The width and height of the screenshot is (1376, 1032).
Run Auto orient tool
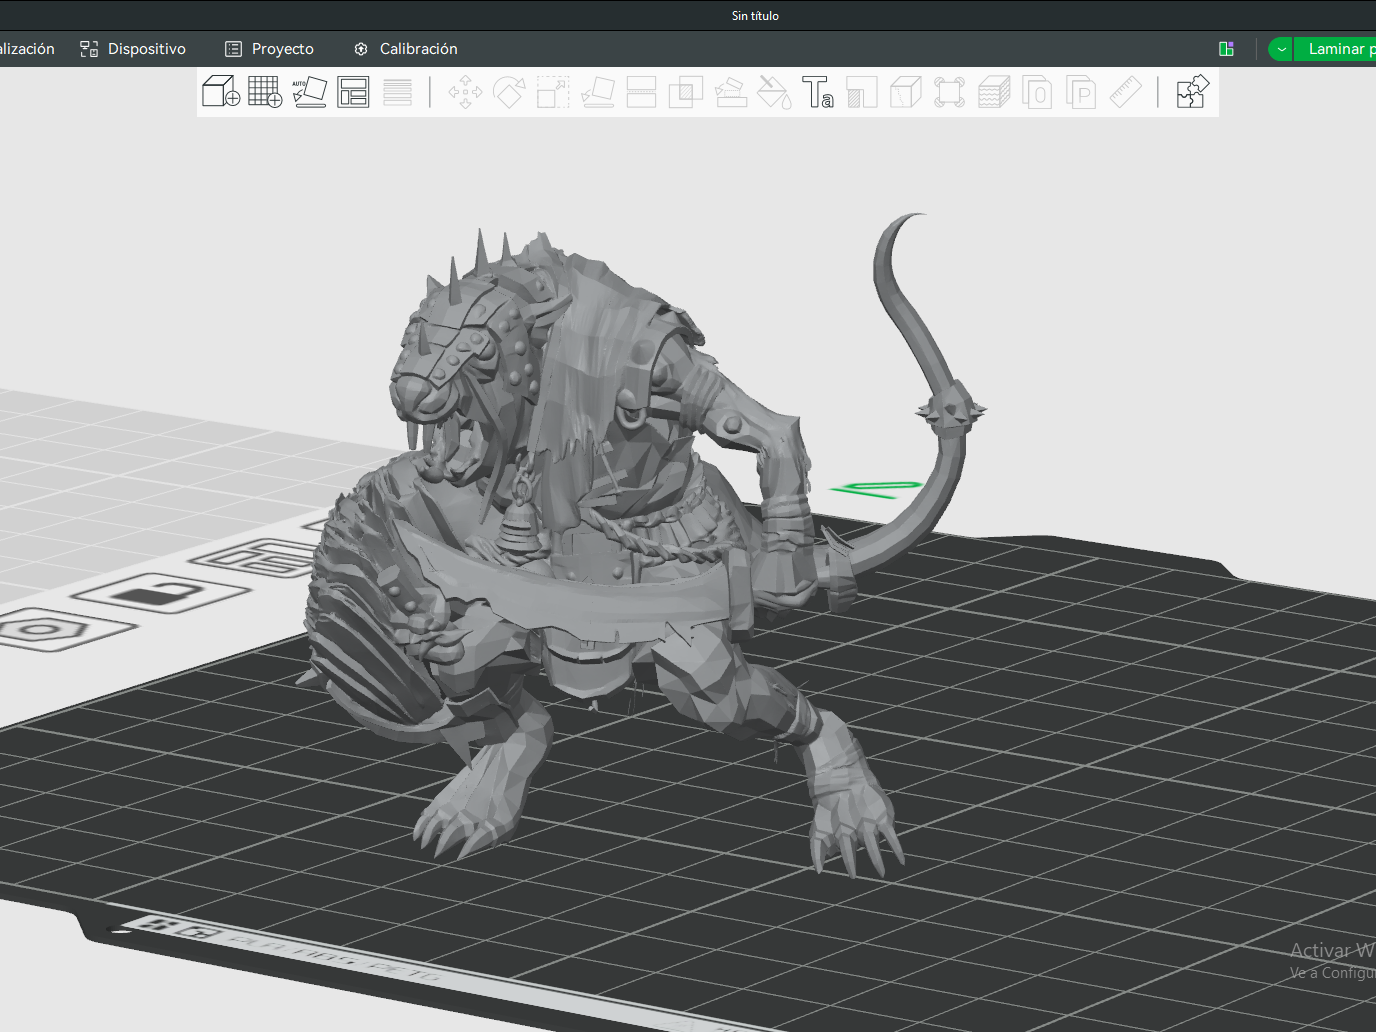pos(309,92)
